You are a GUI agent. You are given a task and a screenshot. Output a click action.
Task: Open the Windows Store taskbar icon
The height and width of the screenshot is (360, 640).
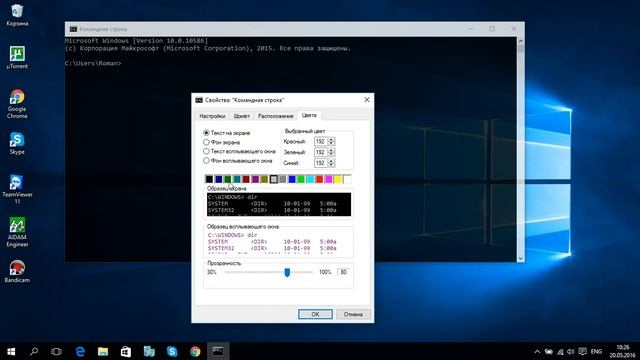click(x=126, y=351)
